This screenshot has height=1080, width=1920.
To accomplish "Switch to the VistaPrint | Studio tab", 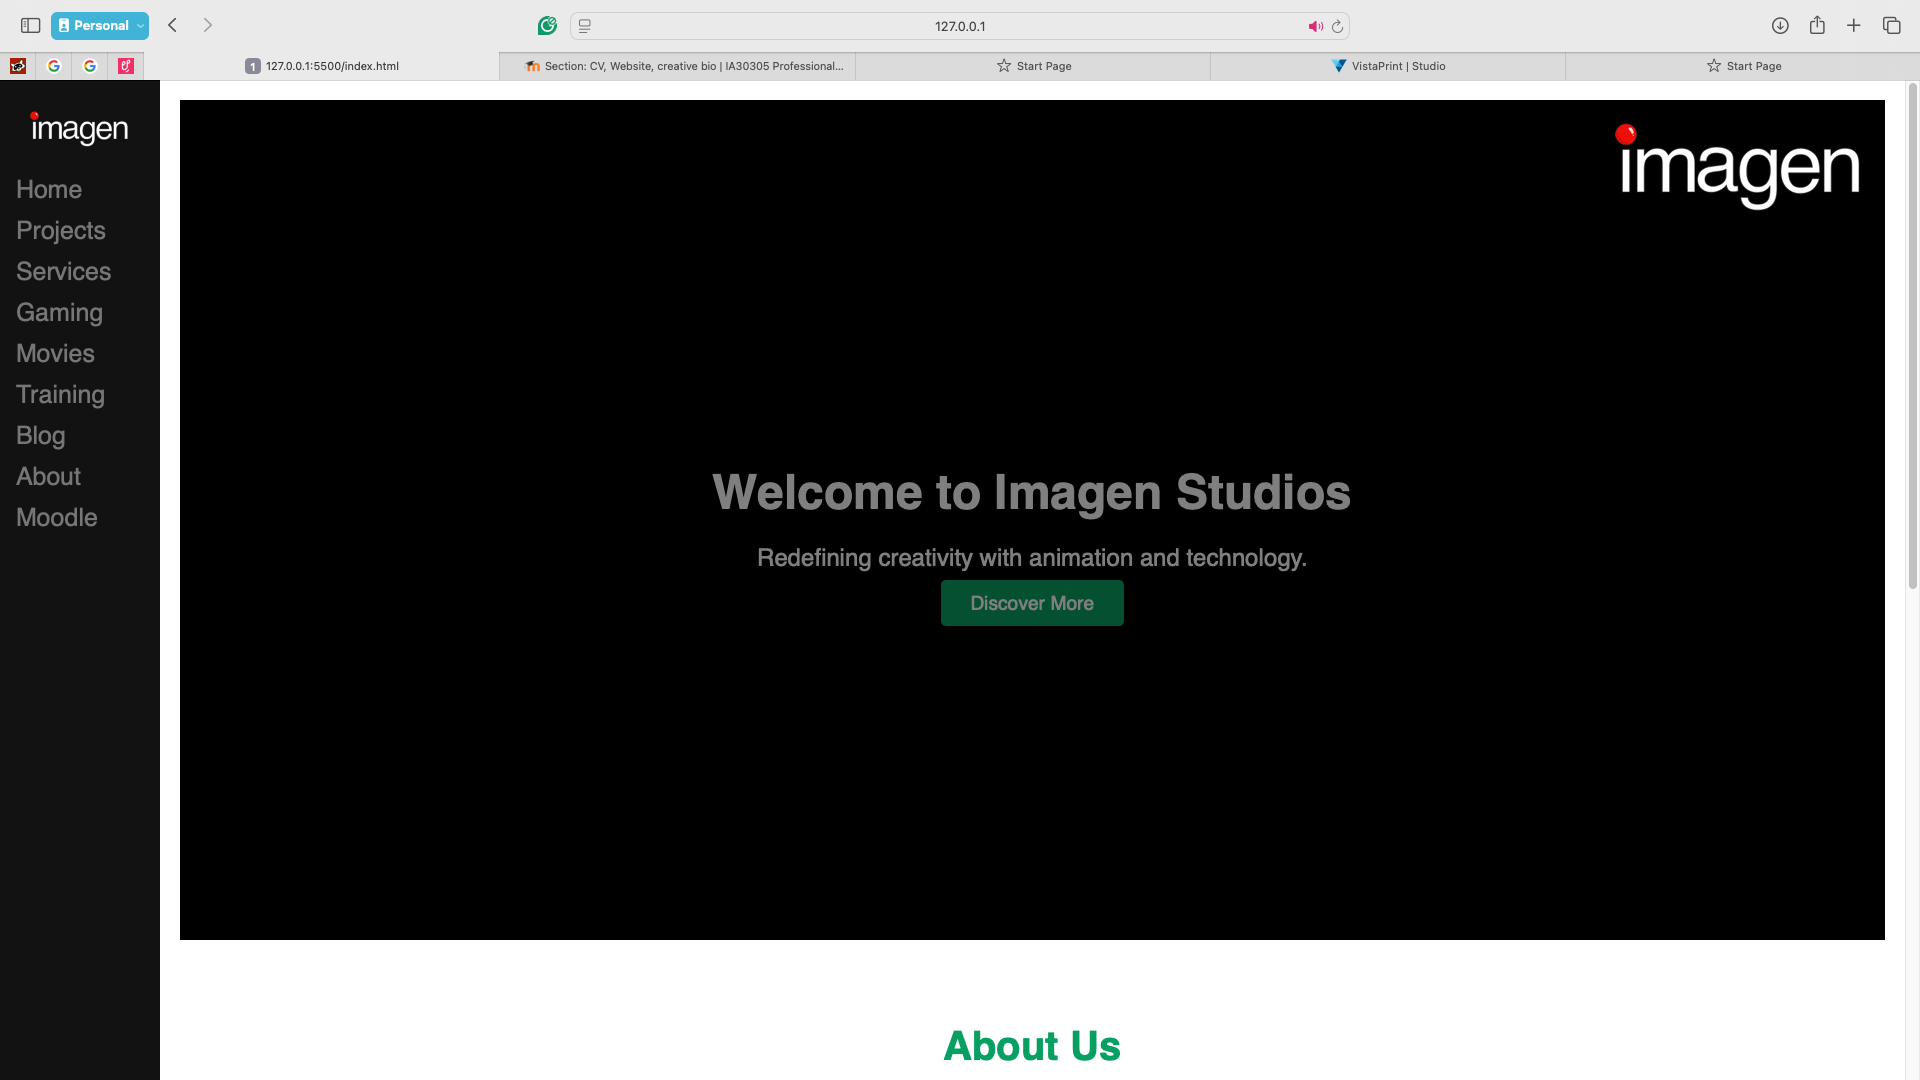I will 1388,66.
